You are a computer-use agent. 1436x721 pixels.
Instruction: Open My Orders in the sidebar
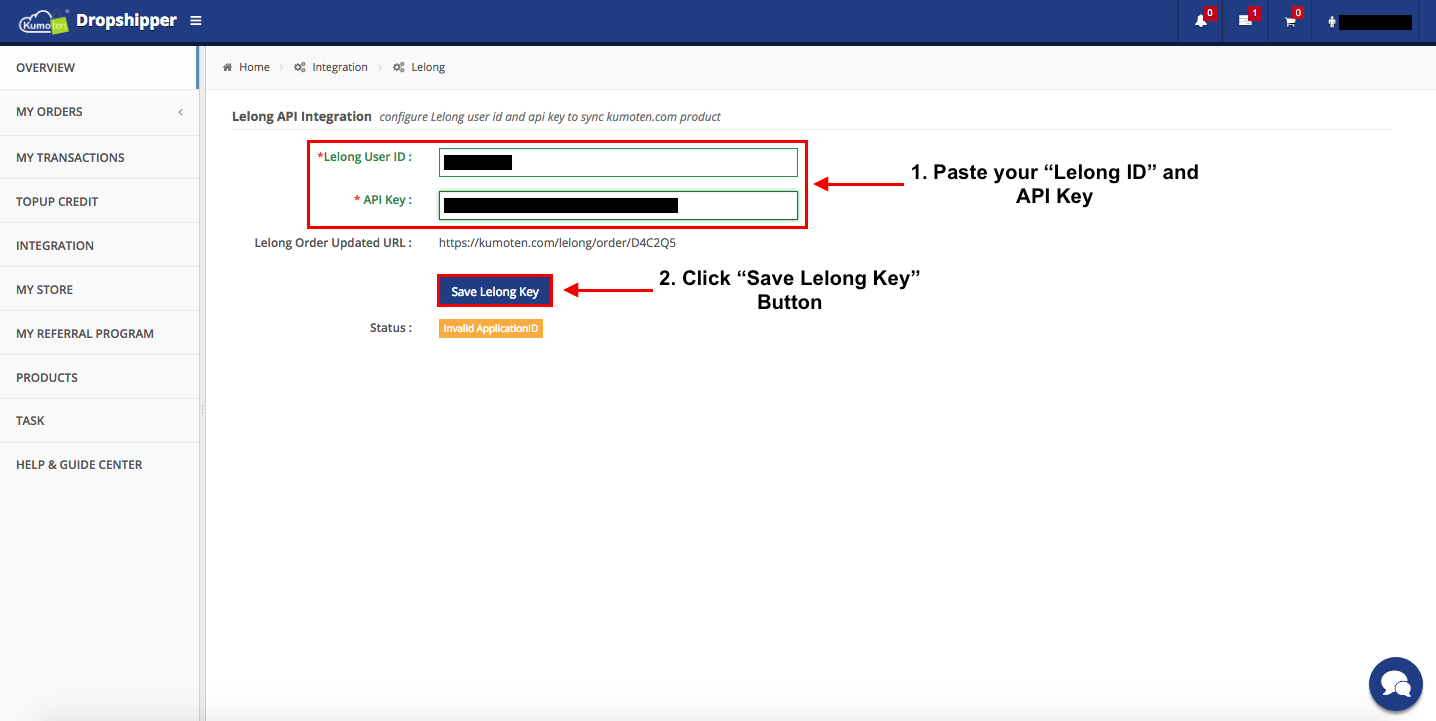(x=99, y=112)
